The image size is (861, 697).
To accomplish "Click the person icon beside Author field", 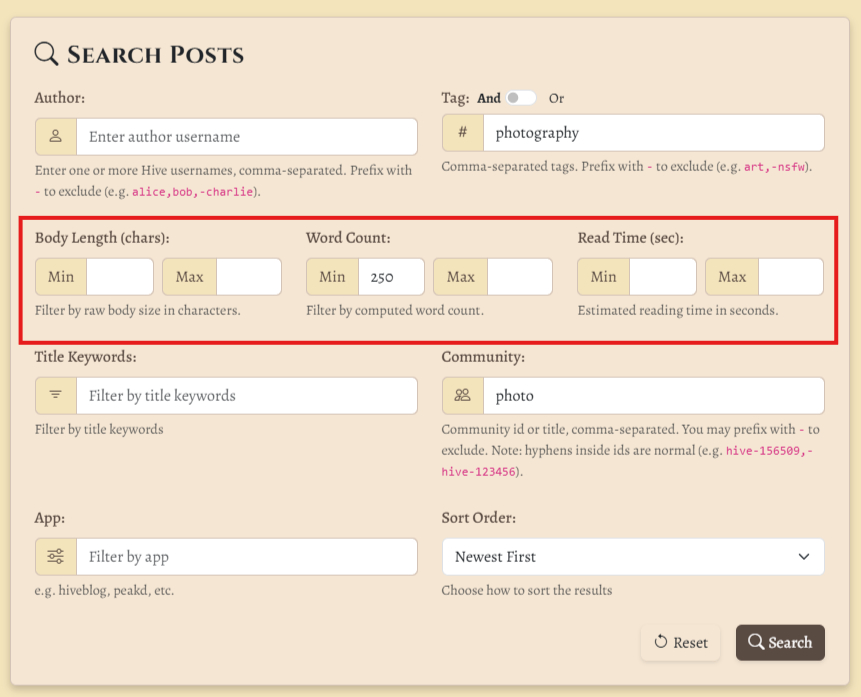I will point(55,136).
